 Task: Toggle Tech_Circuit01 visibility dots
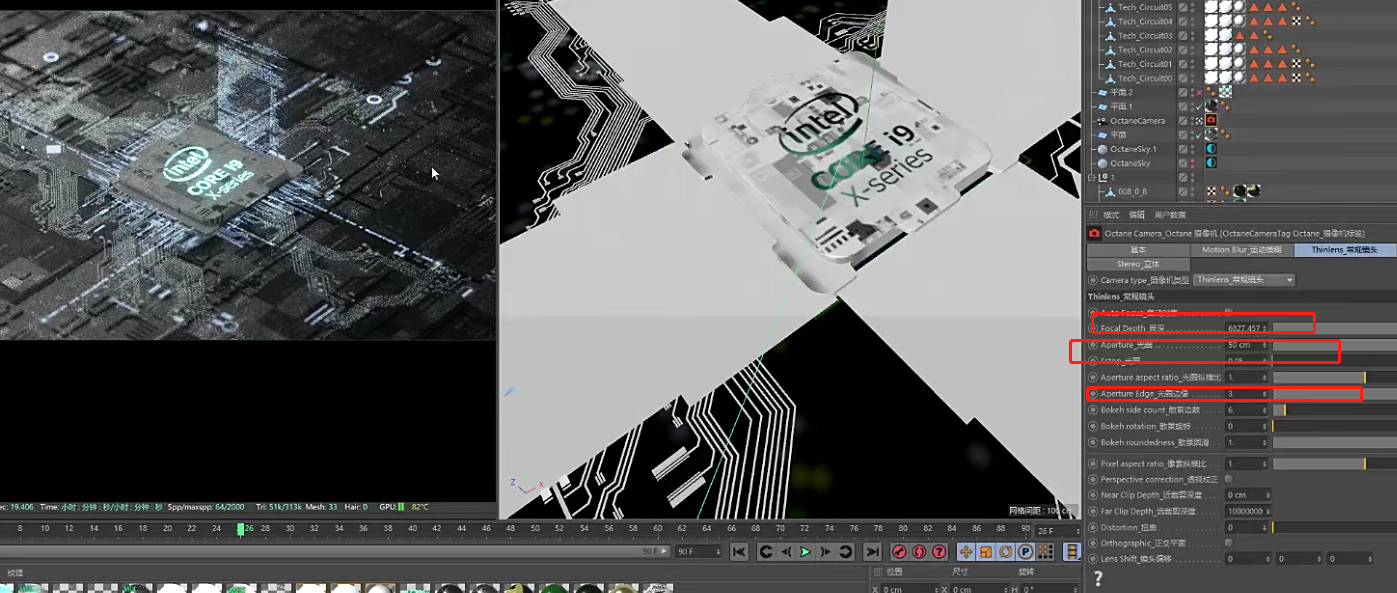click(x=1192, y=63)
